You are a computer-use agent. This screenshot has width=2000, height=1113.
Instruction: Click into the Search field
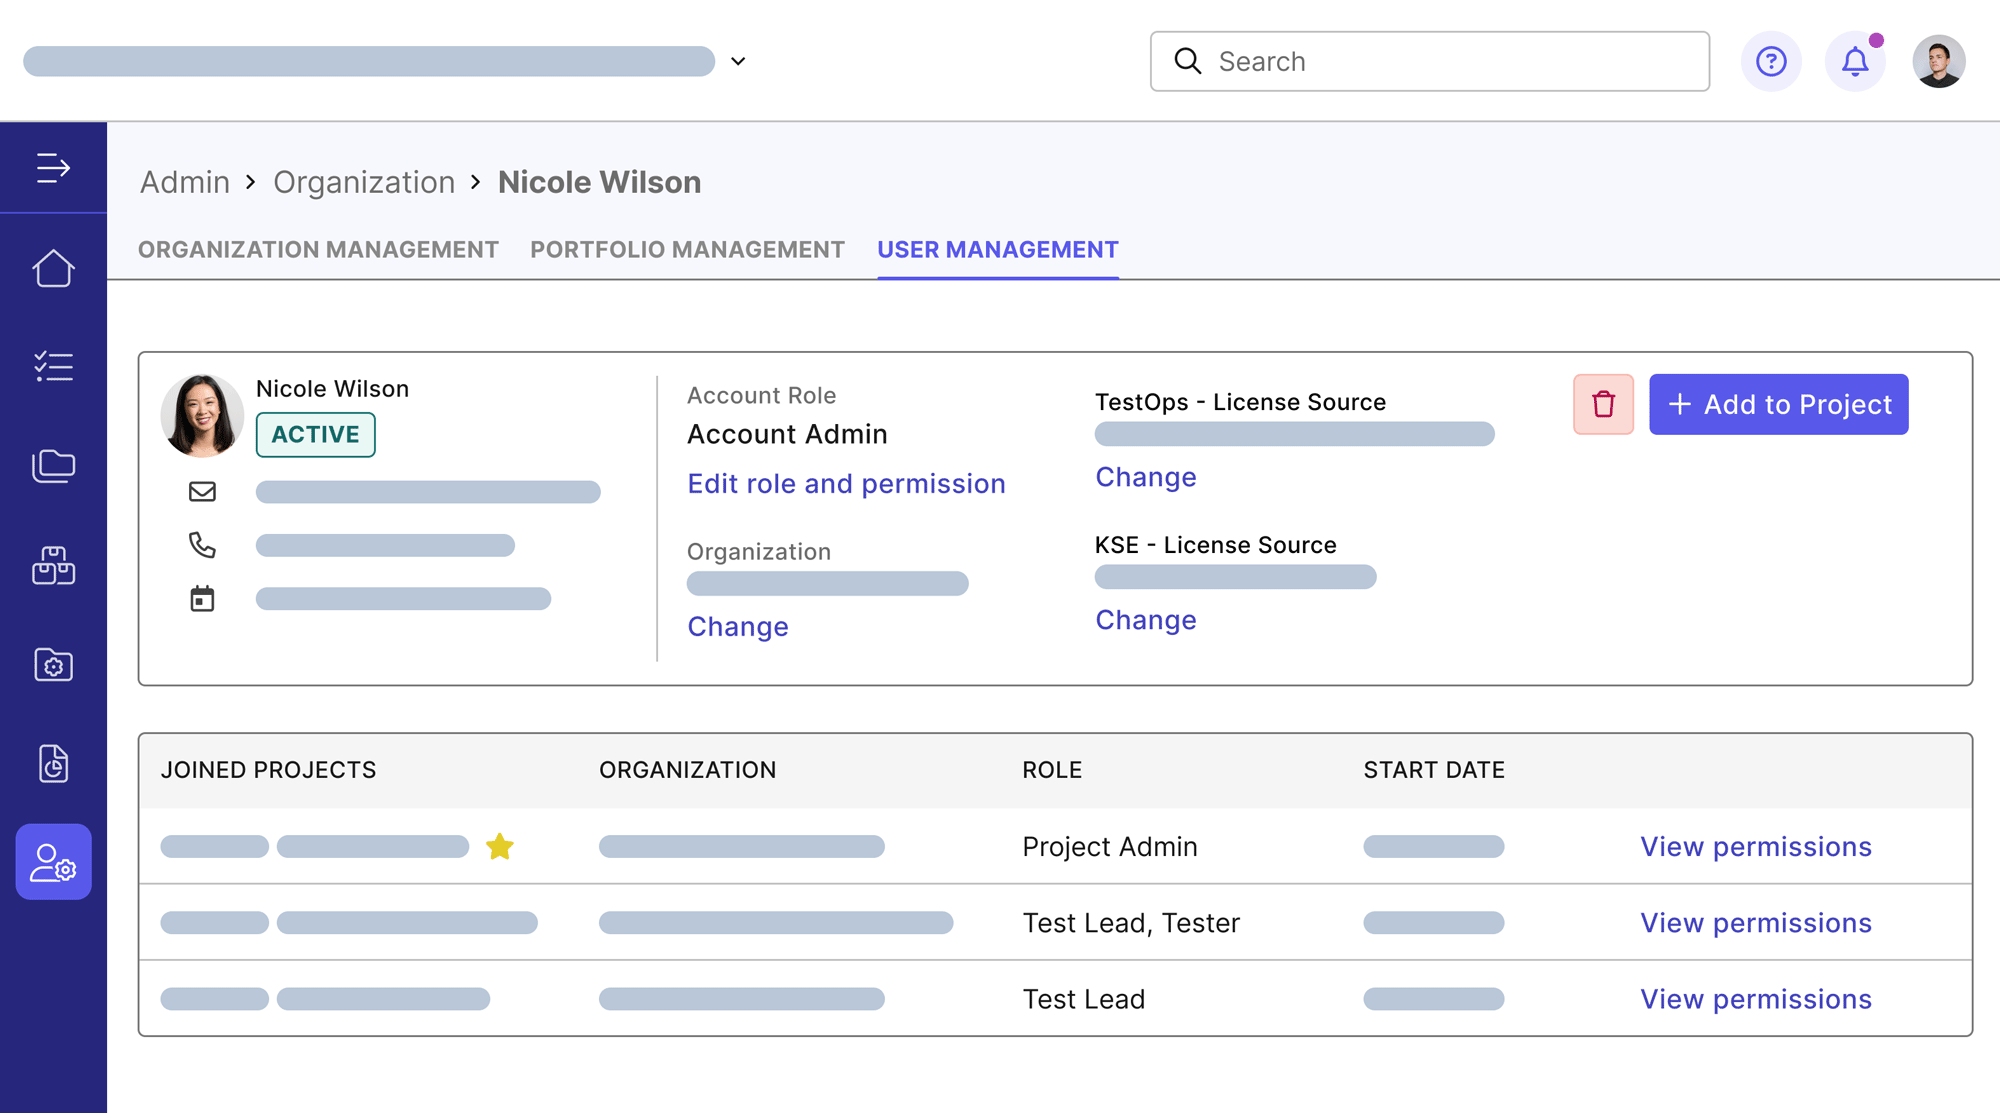[x=1440, y=61]
